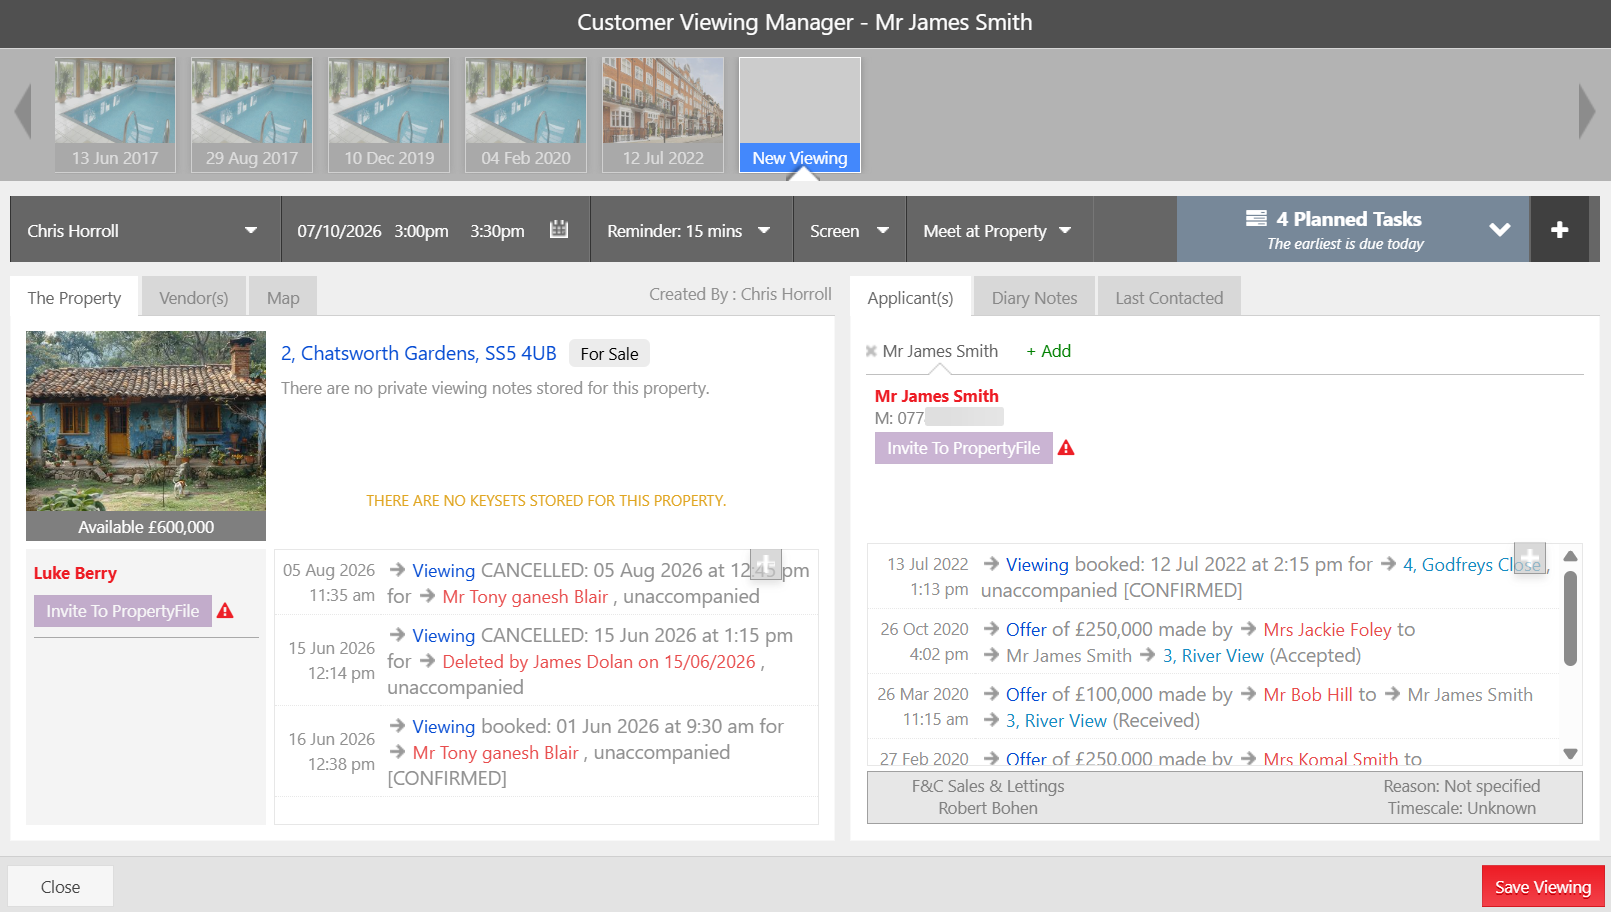The image size is (1611, 912).
Task: Remove applicant Mr James Smith with the x
Action: coord(871,351)
